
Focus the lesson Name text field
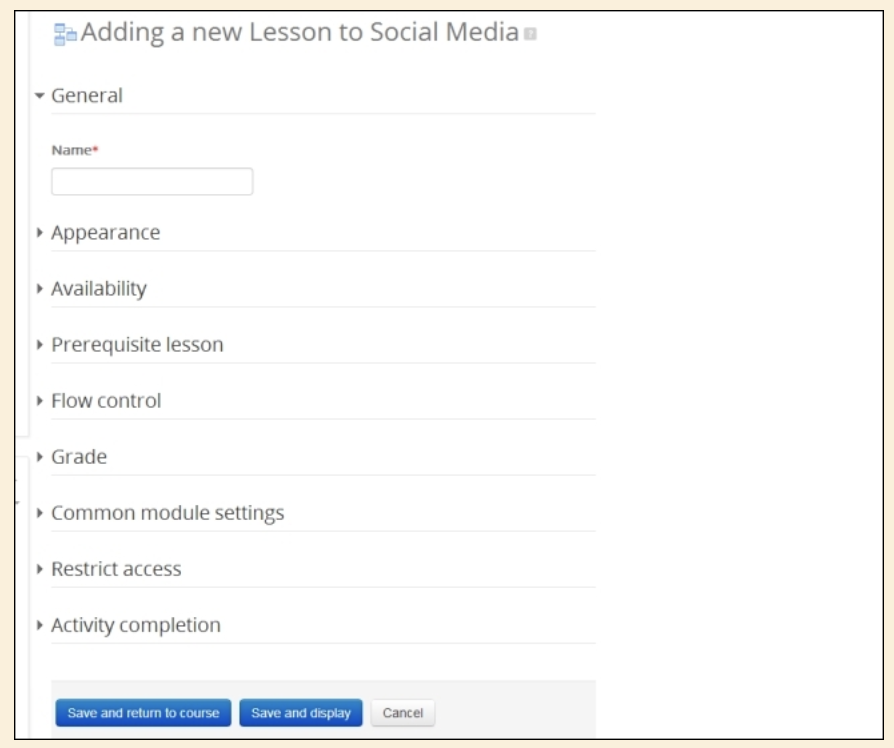(x=152, y=181)
